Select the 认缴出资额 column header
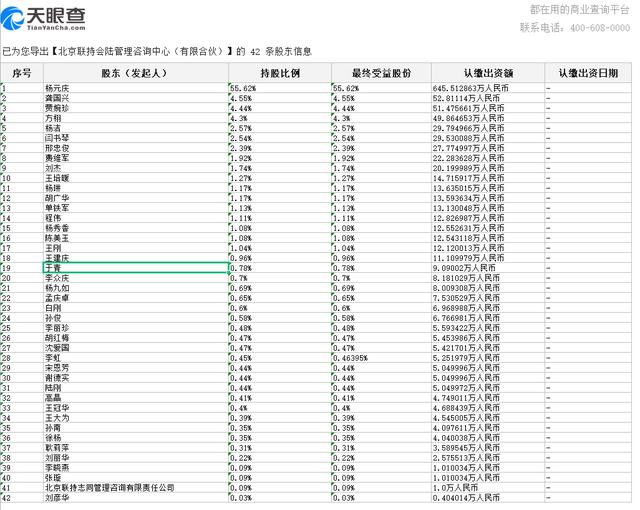 coord(488,73)
